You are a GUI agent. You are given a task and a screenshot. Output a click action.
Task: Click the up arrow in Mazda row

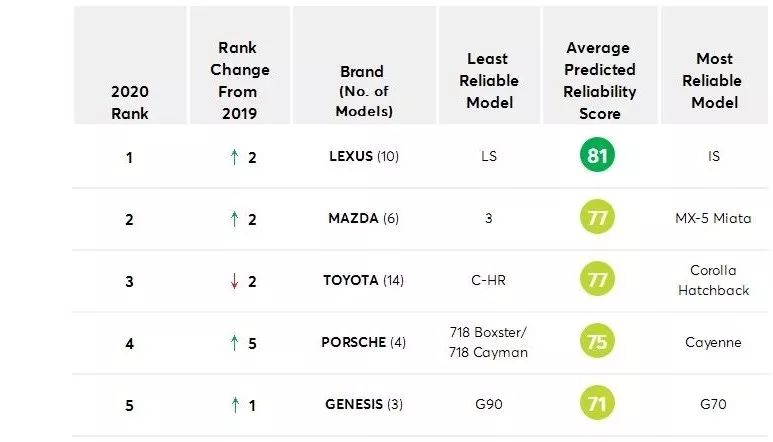point(234,219)
